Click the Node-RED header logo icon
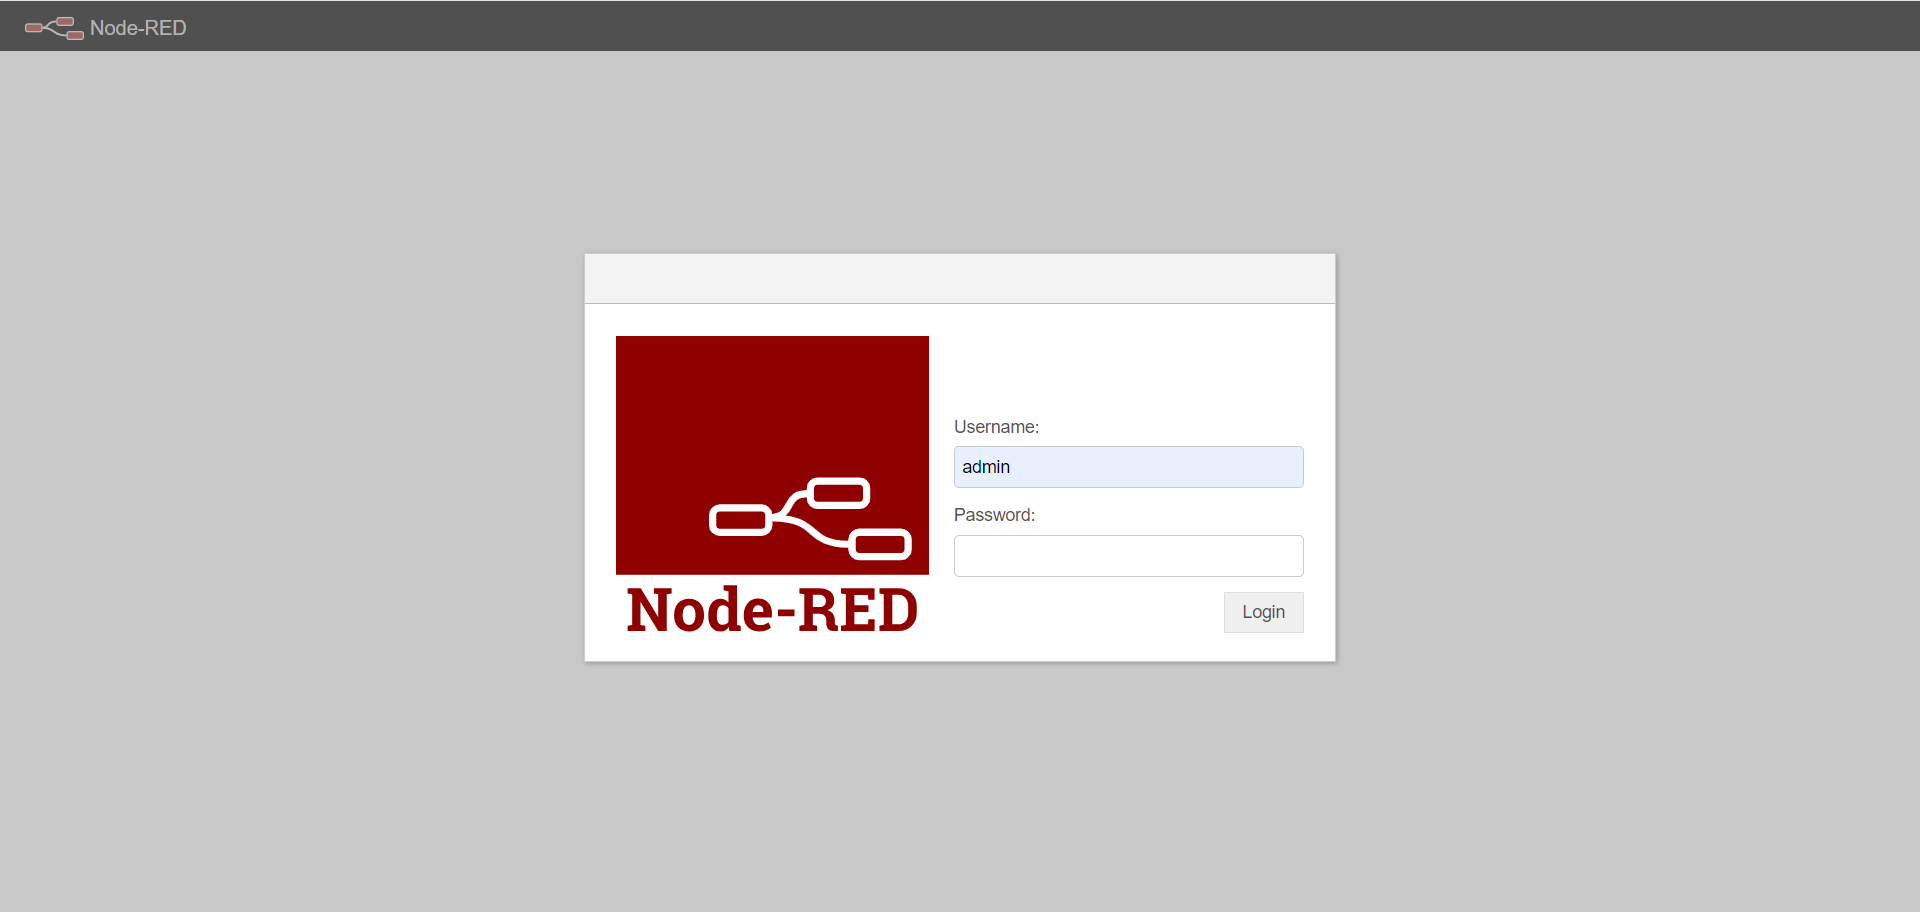Viewport: 1920px width, 912px height. coord(54,28)
